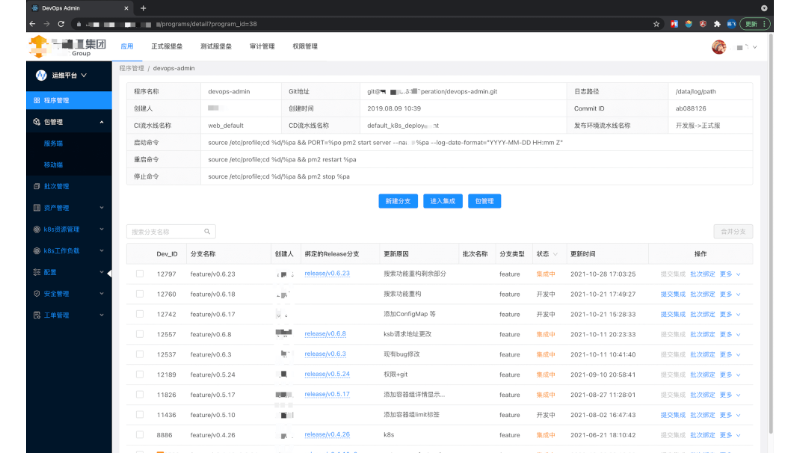800x453 pixels.
Task: Open the user account dropdown arrow
Action: [755, 47]
